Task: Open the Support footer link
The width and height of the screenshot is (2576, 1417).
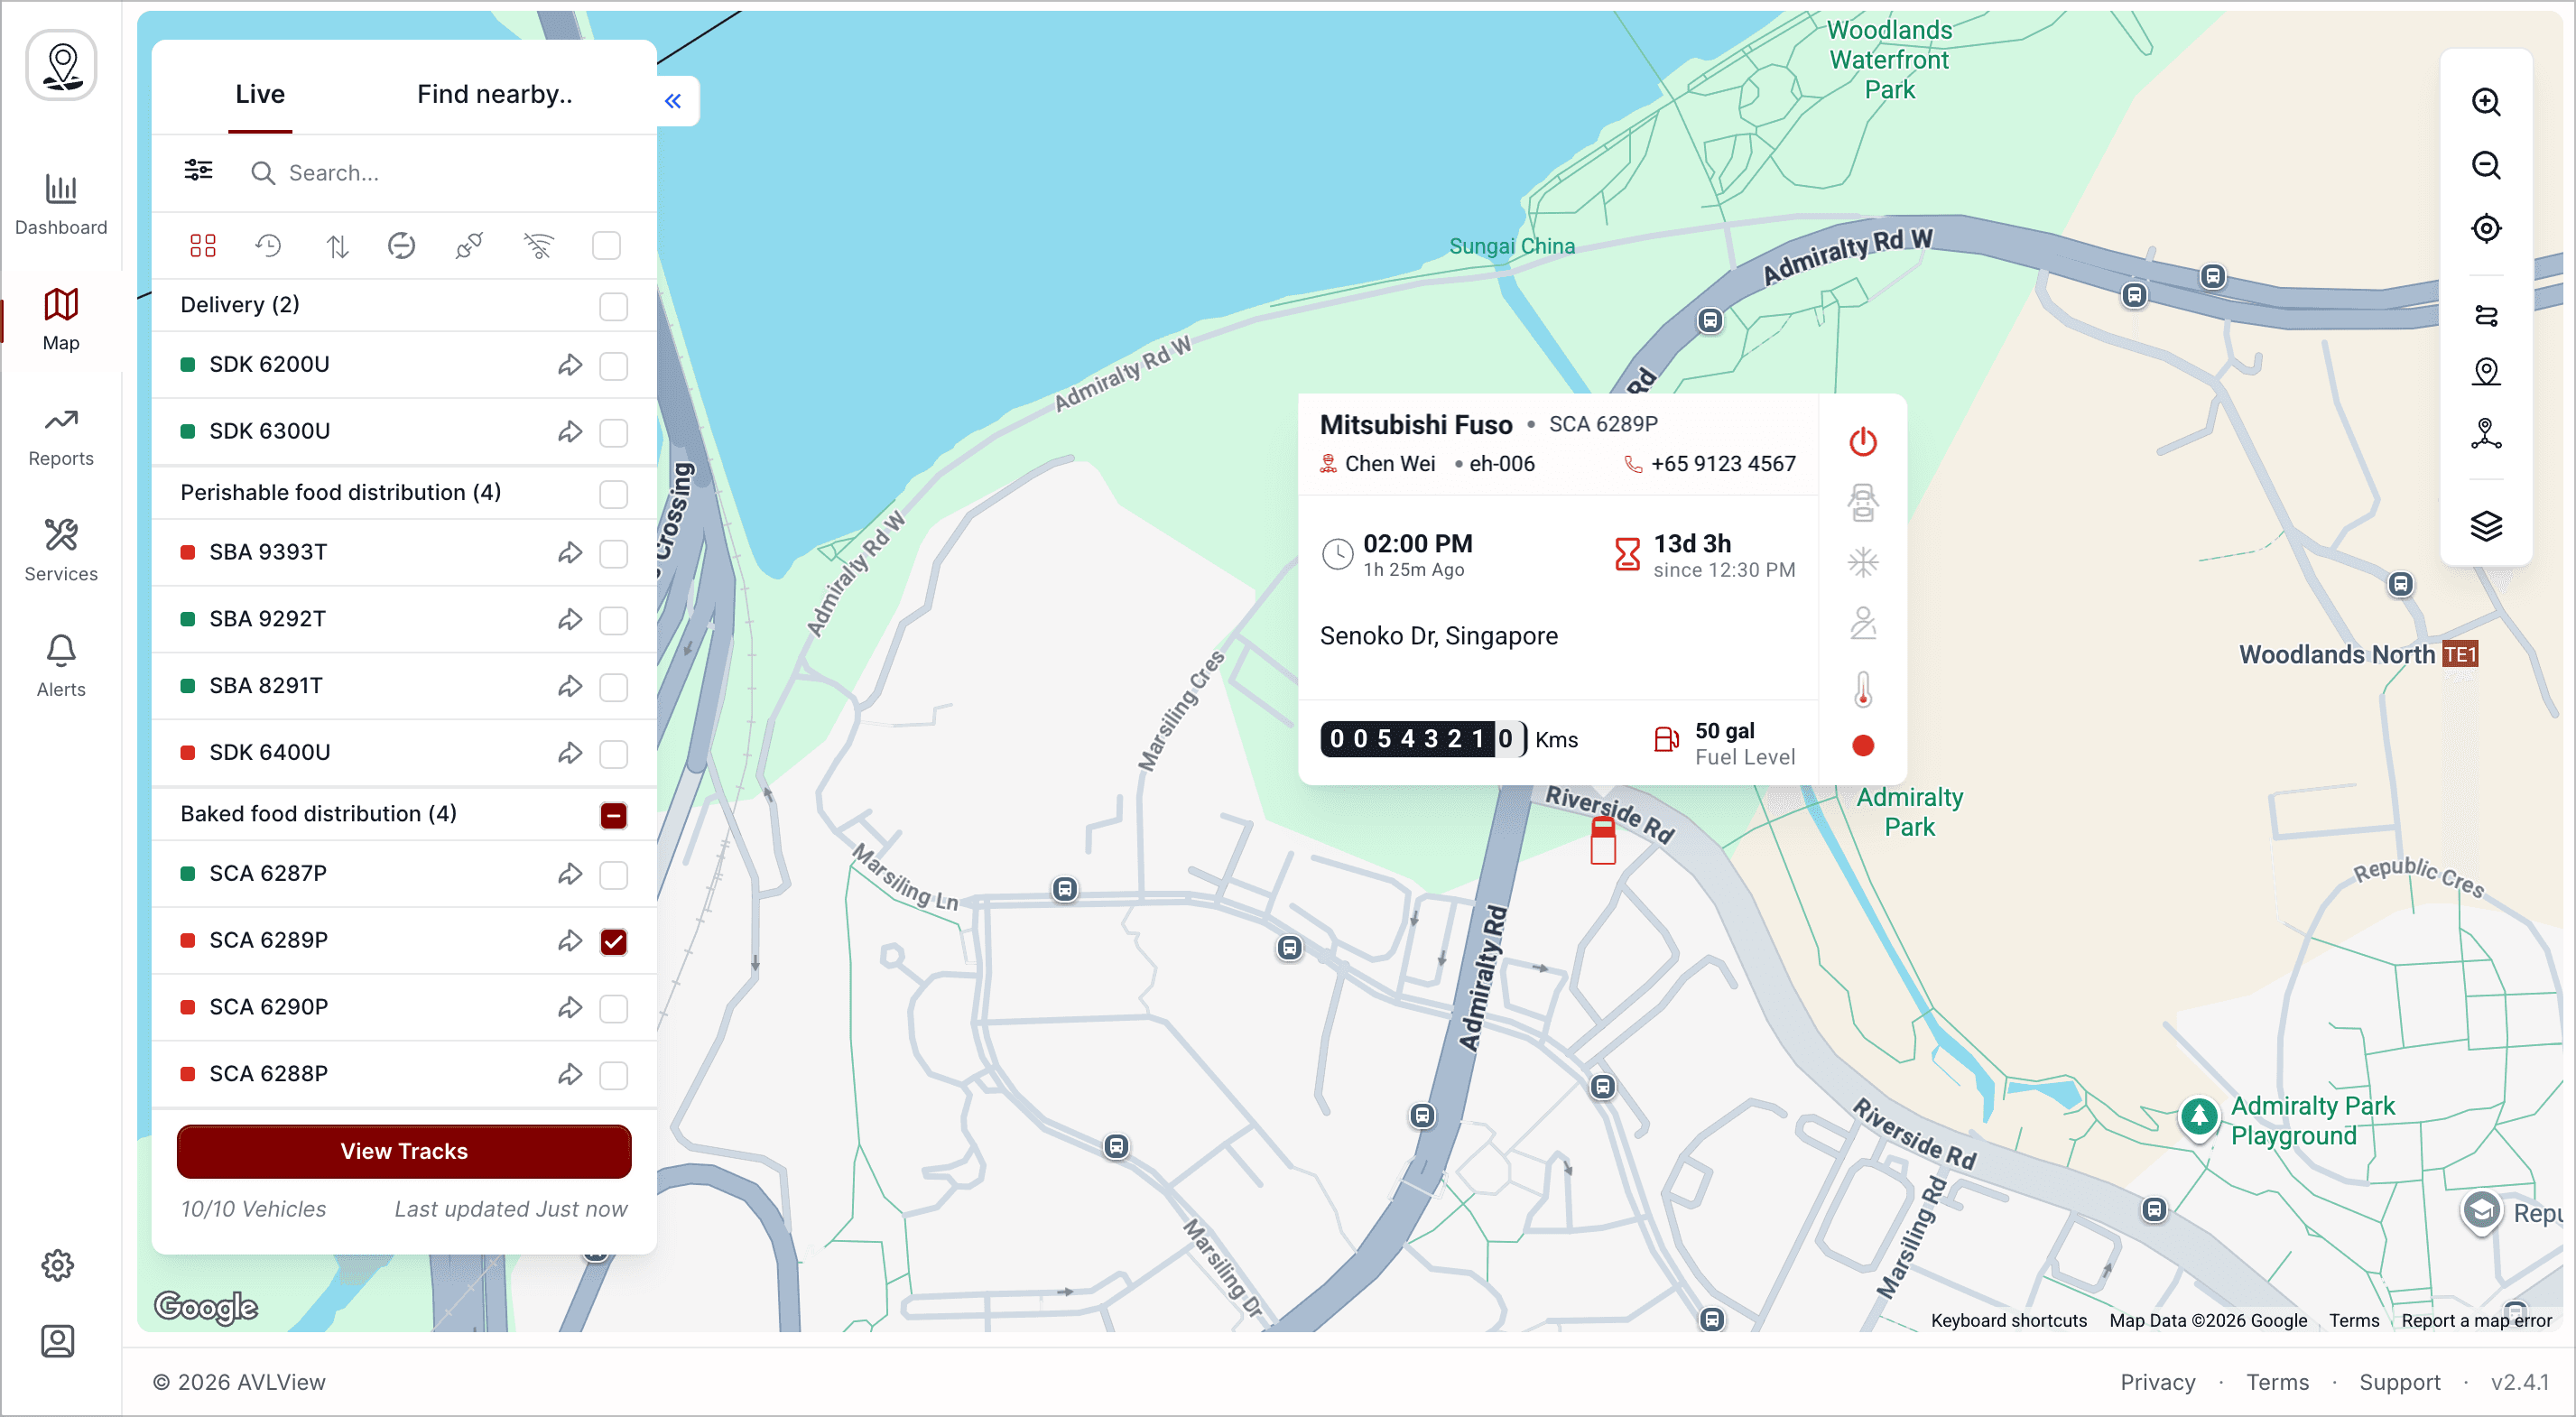Action: point(2399,1381)
